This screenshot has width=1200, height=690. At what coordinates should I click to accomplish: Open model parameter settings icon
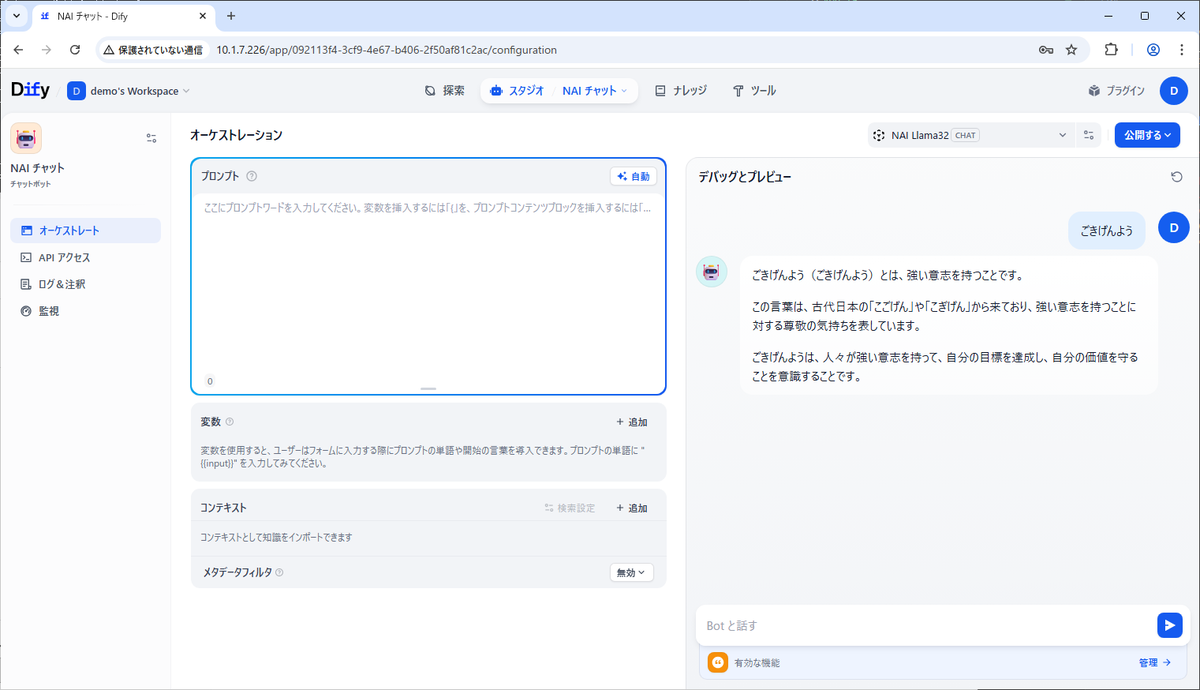click(x=1089, y=135)
